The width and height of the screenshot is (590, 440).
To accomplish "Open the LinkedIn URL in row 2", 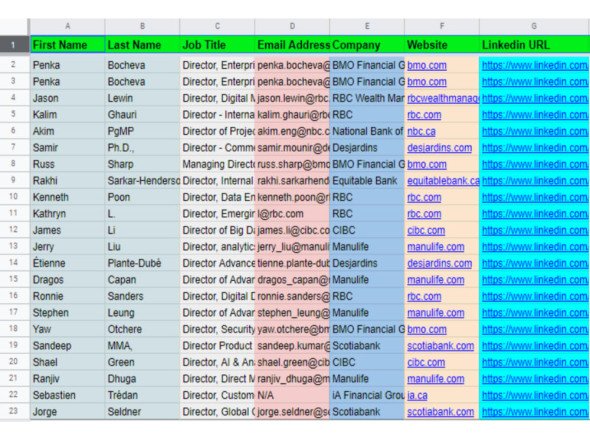I will pos(535,65).
